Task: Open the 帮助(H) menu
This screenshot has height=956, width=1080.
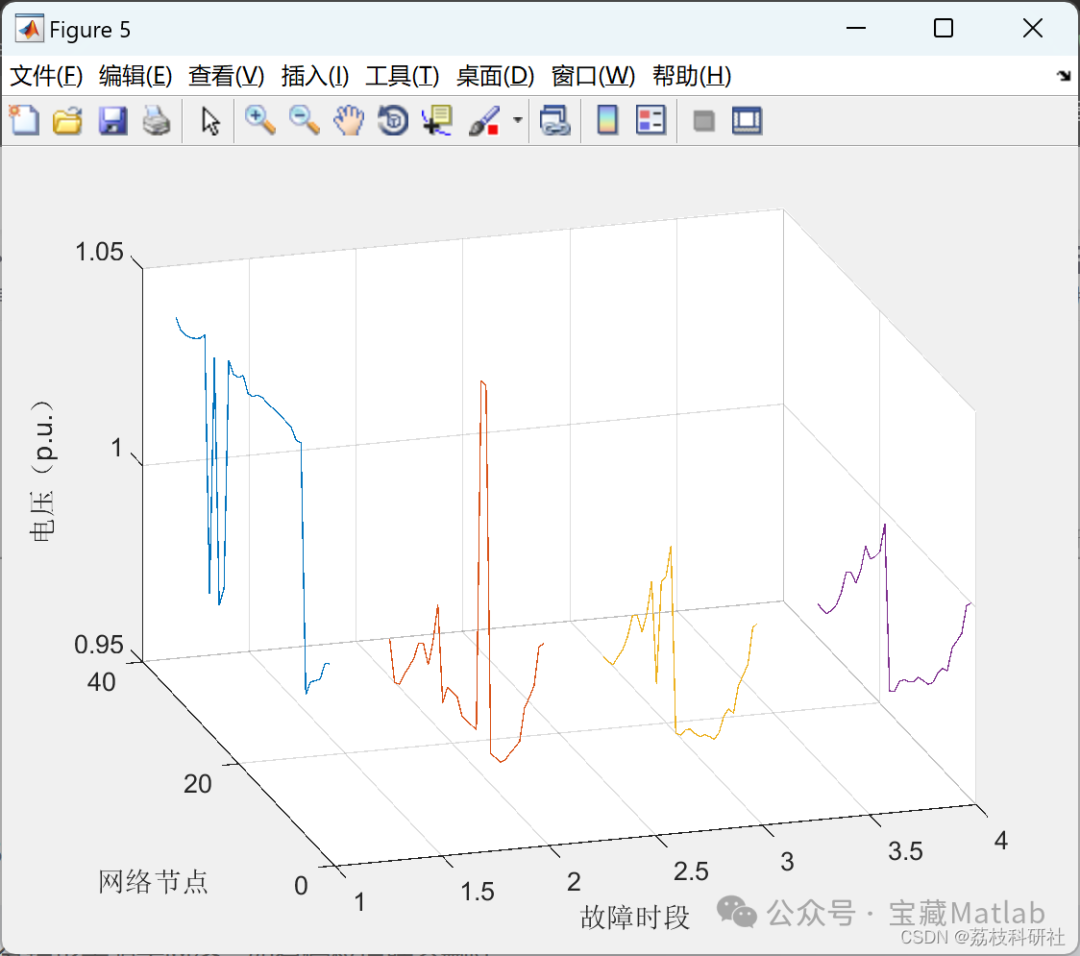Action: click(x=692, y=76)
